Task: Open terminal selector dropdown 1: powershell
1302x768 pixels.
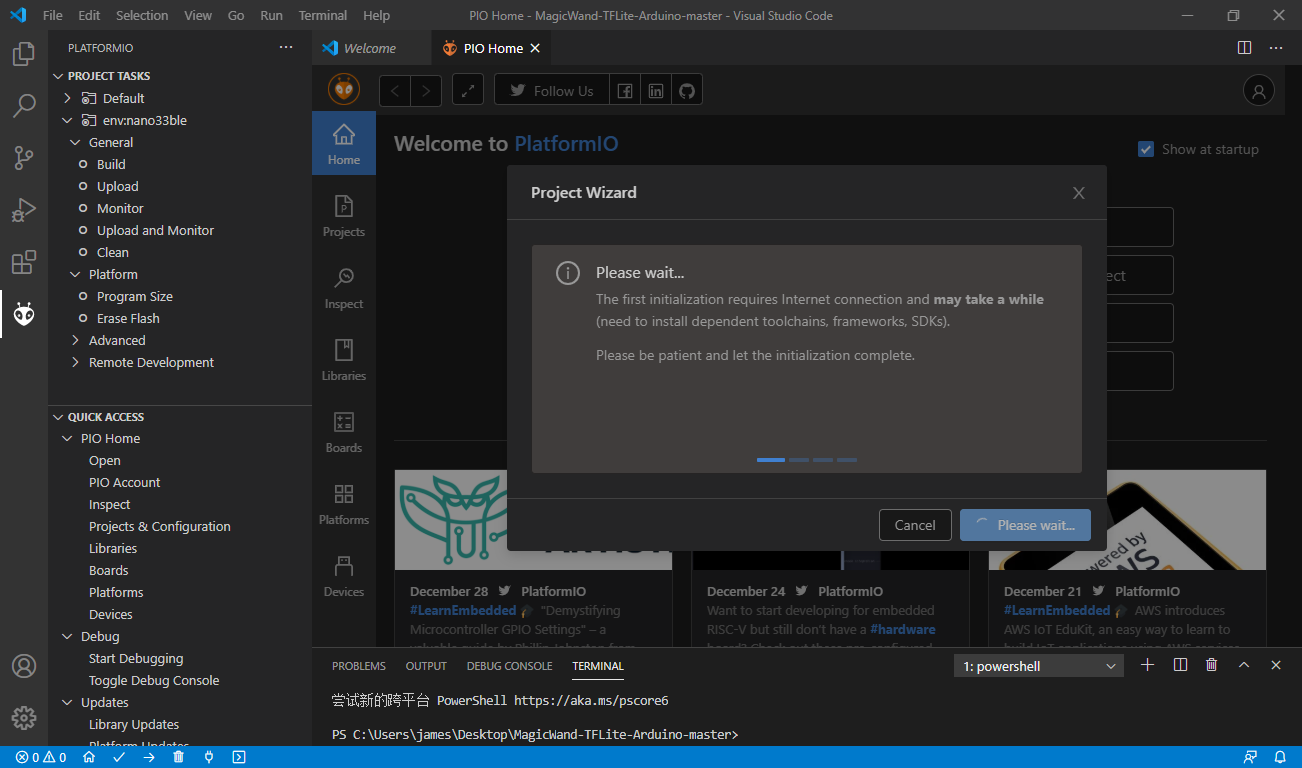Action: click(1039, 666)
